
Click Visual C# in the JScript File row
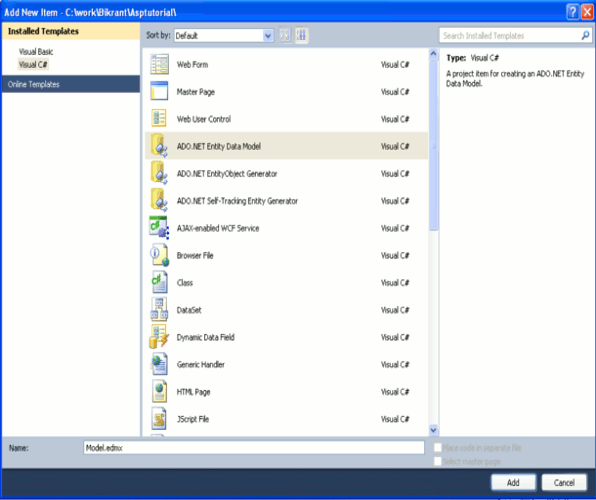click(395, 419)
